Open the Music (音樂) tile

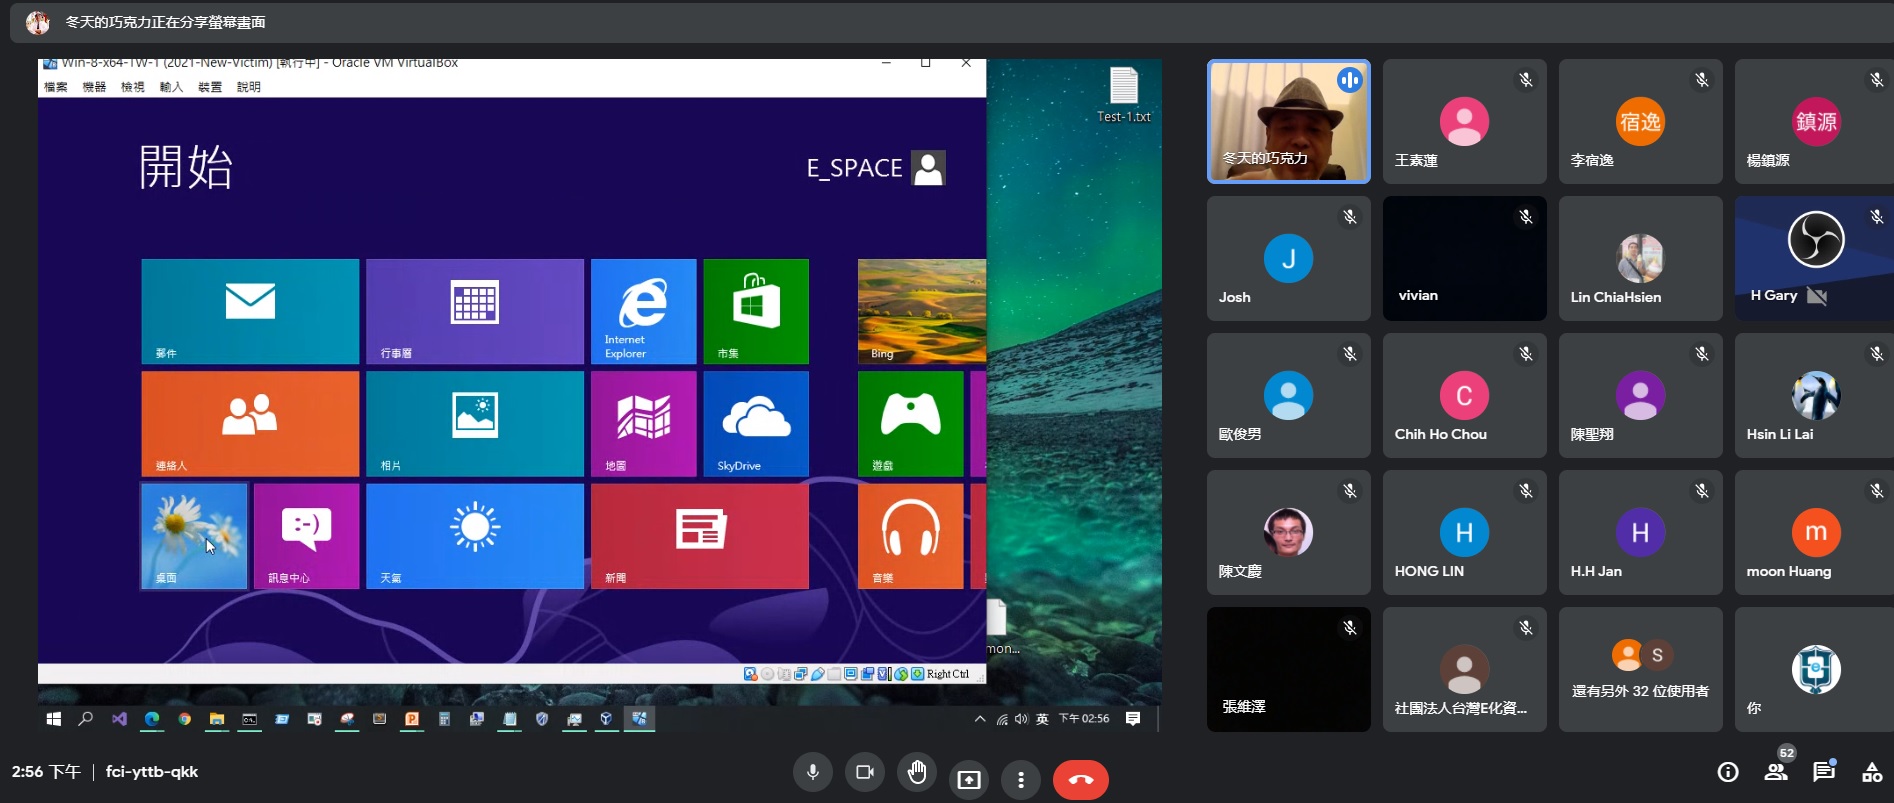[x=911, y=536]
